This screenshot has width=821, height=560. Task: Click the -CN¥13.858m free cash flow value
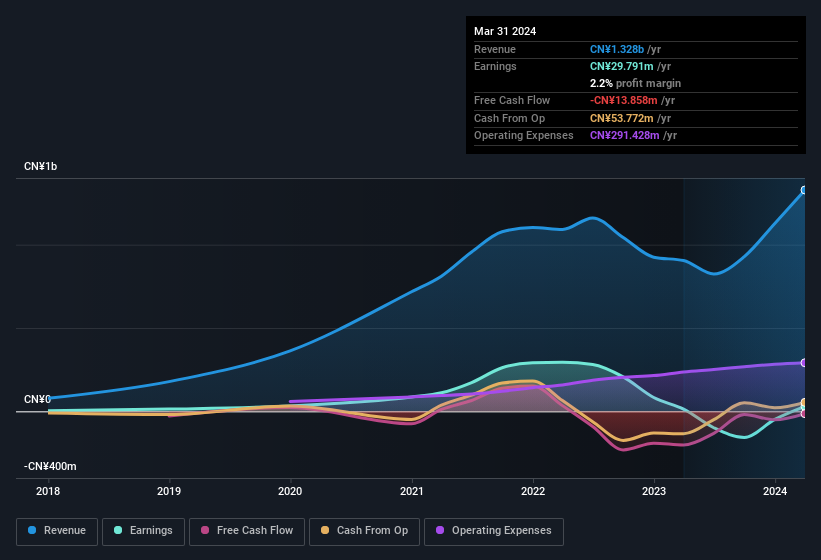pos(624,100)
